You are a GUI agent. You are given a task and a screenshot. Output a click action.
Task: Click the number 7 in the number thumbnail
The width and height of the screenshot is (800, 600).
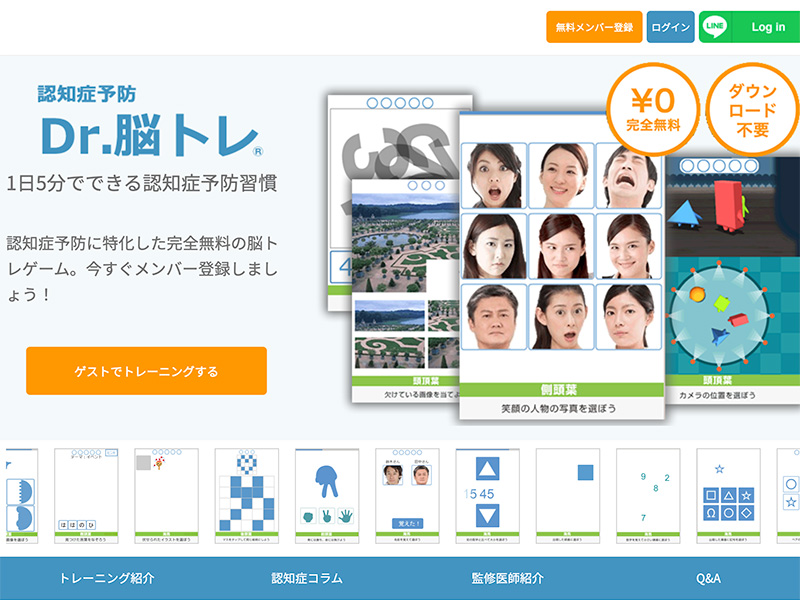coord(643,517)
